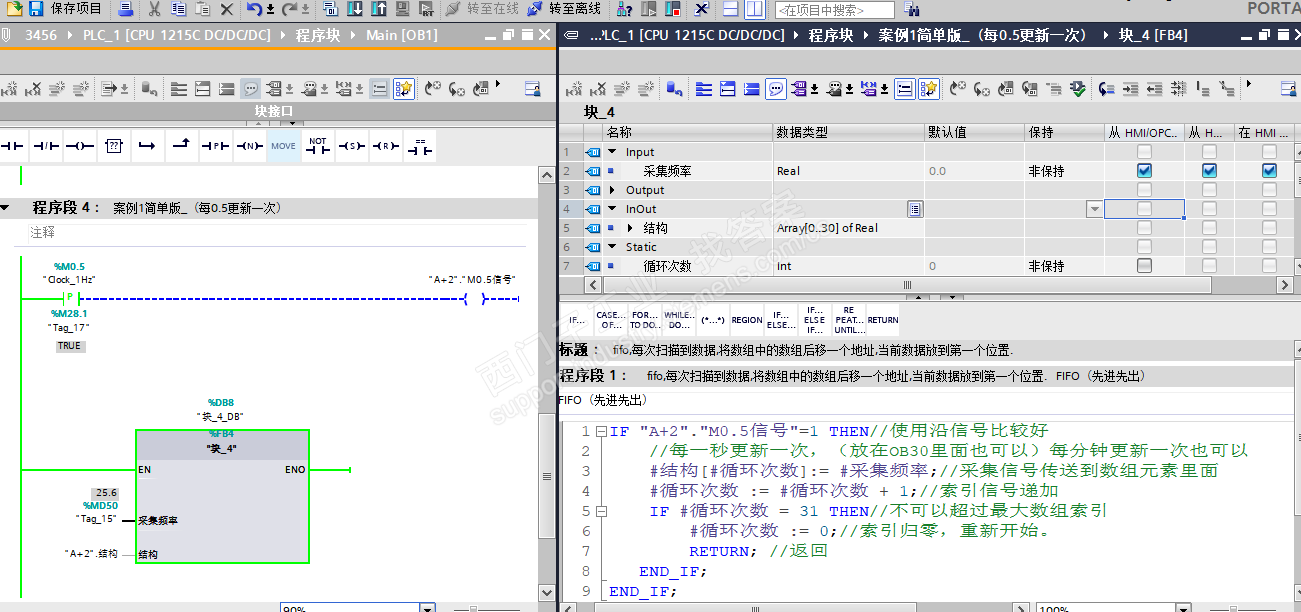Open data type picker on InOut row
1301x612 pixels.
click(x=914, y=209)
